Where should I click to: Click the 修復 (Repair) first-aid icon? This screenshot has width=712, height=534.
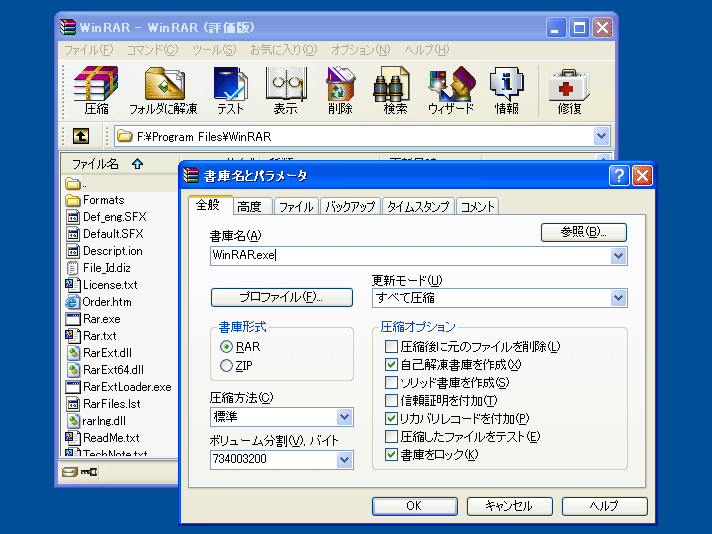pyautogui.click(x=569, y=84)
